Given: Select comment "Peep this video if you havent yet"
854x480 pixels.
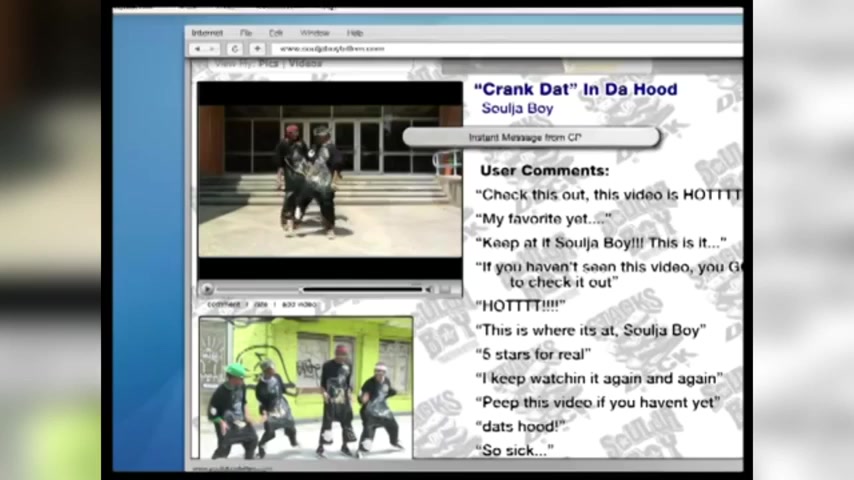Looking at the screenshot, I should 598,402.
